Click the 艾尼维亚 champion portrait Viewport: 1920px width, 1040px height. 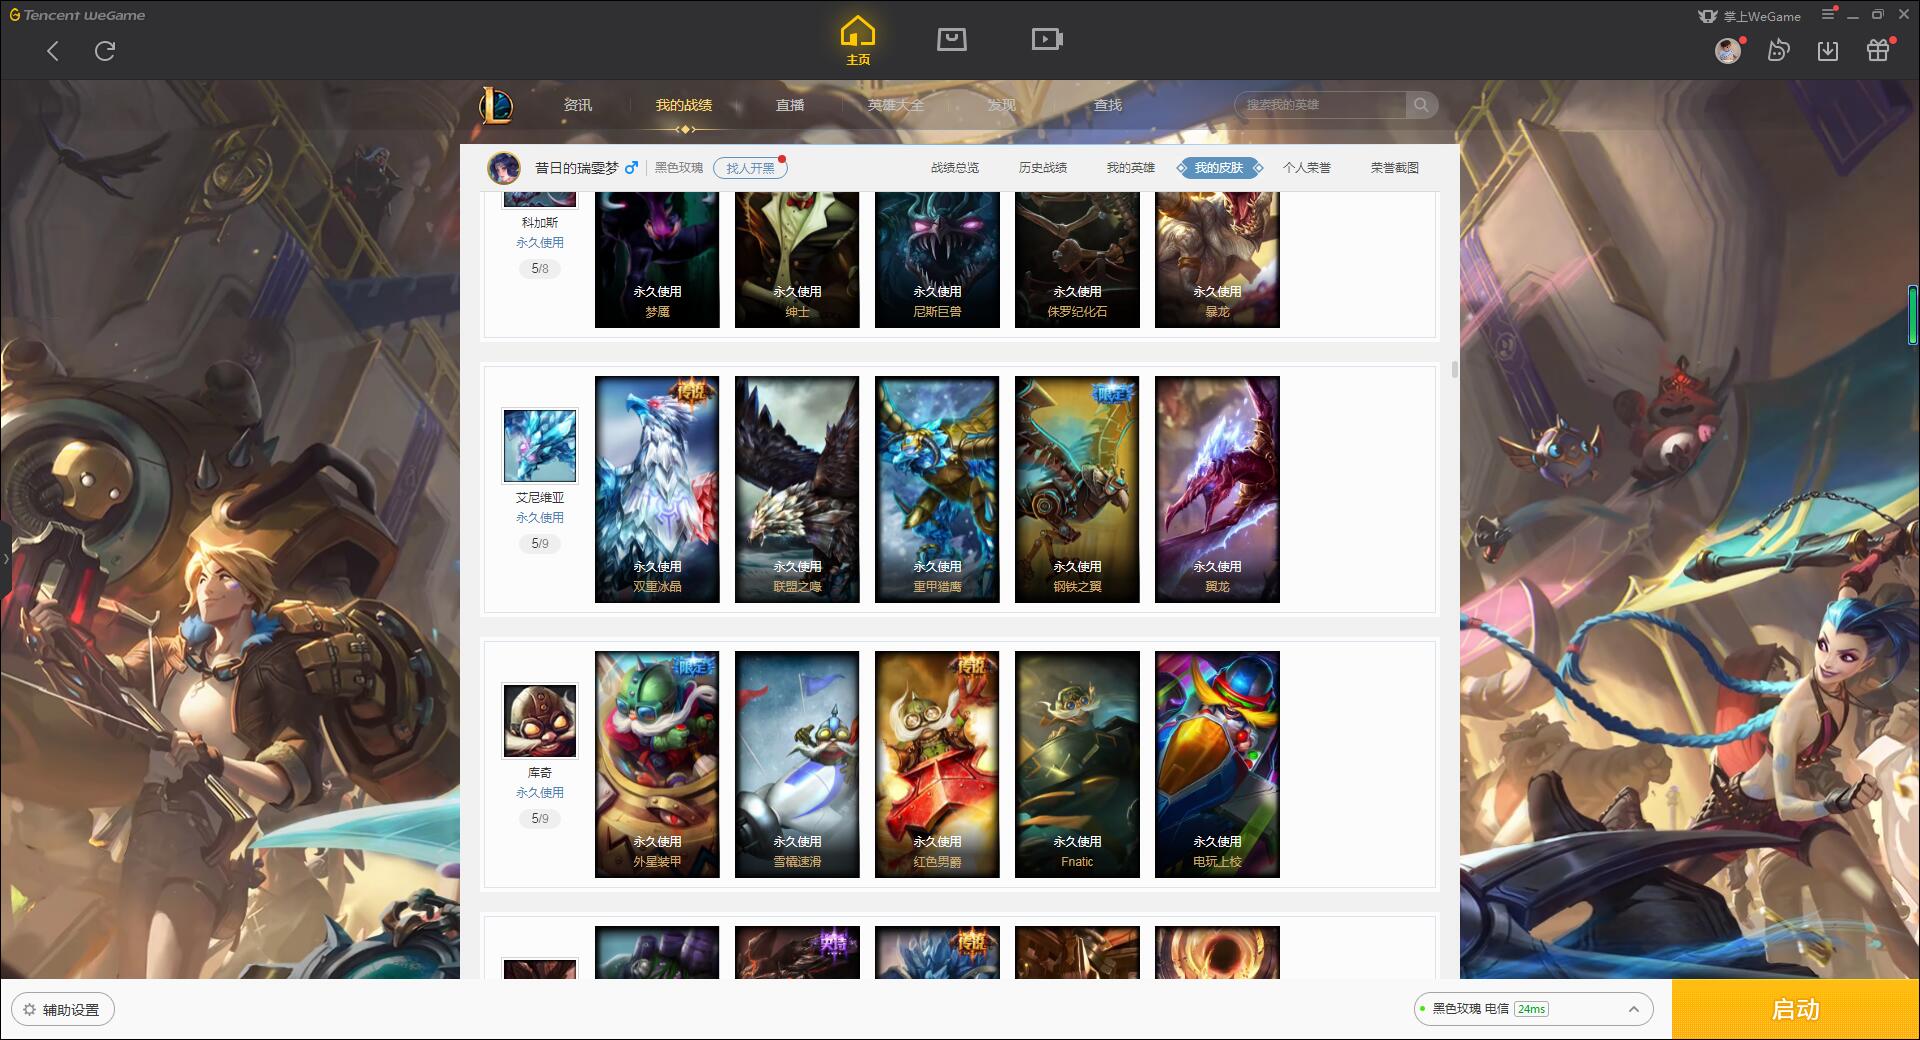click(540, 445)
